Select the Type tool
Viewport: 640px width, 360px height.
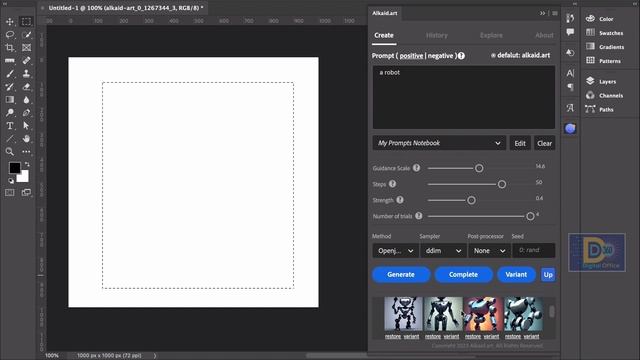[x=10, y=126]
